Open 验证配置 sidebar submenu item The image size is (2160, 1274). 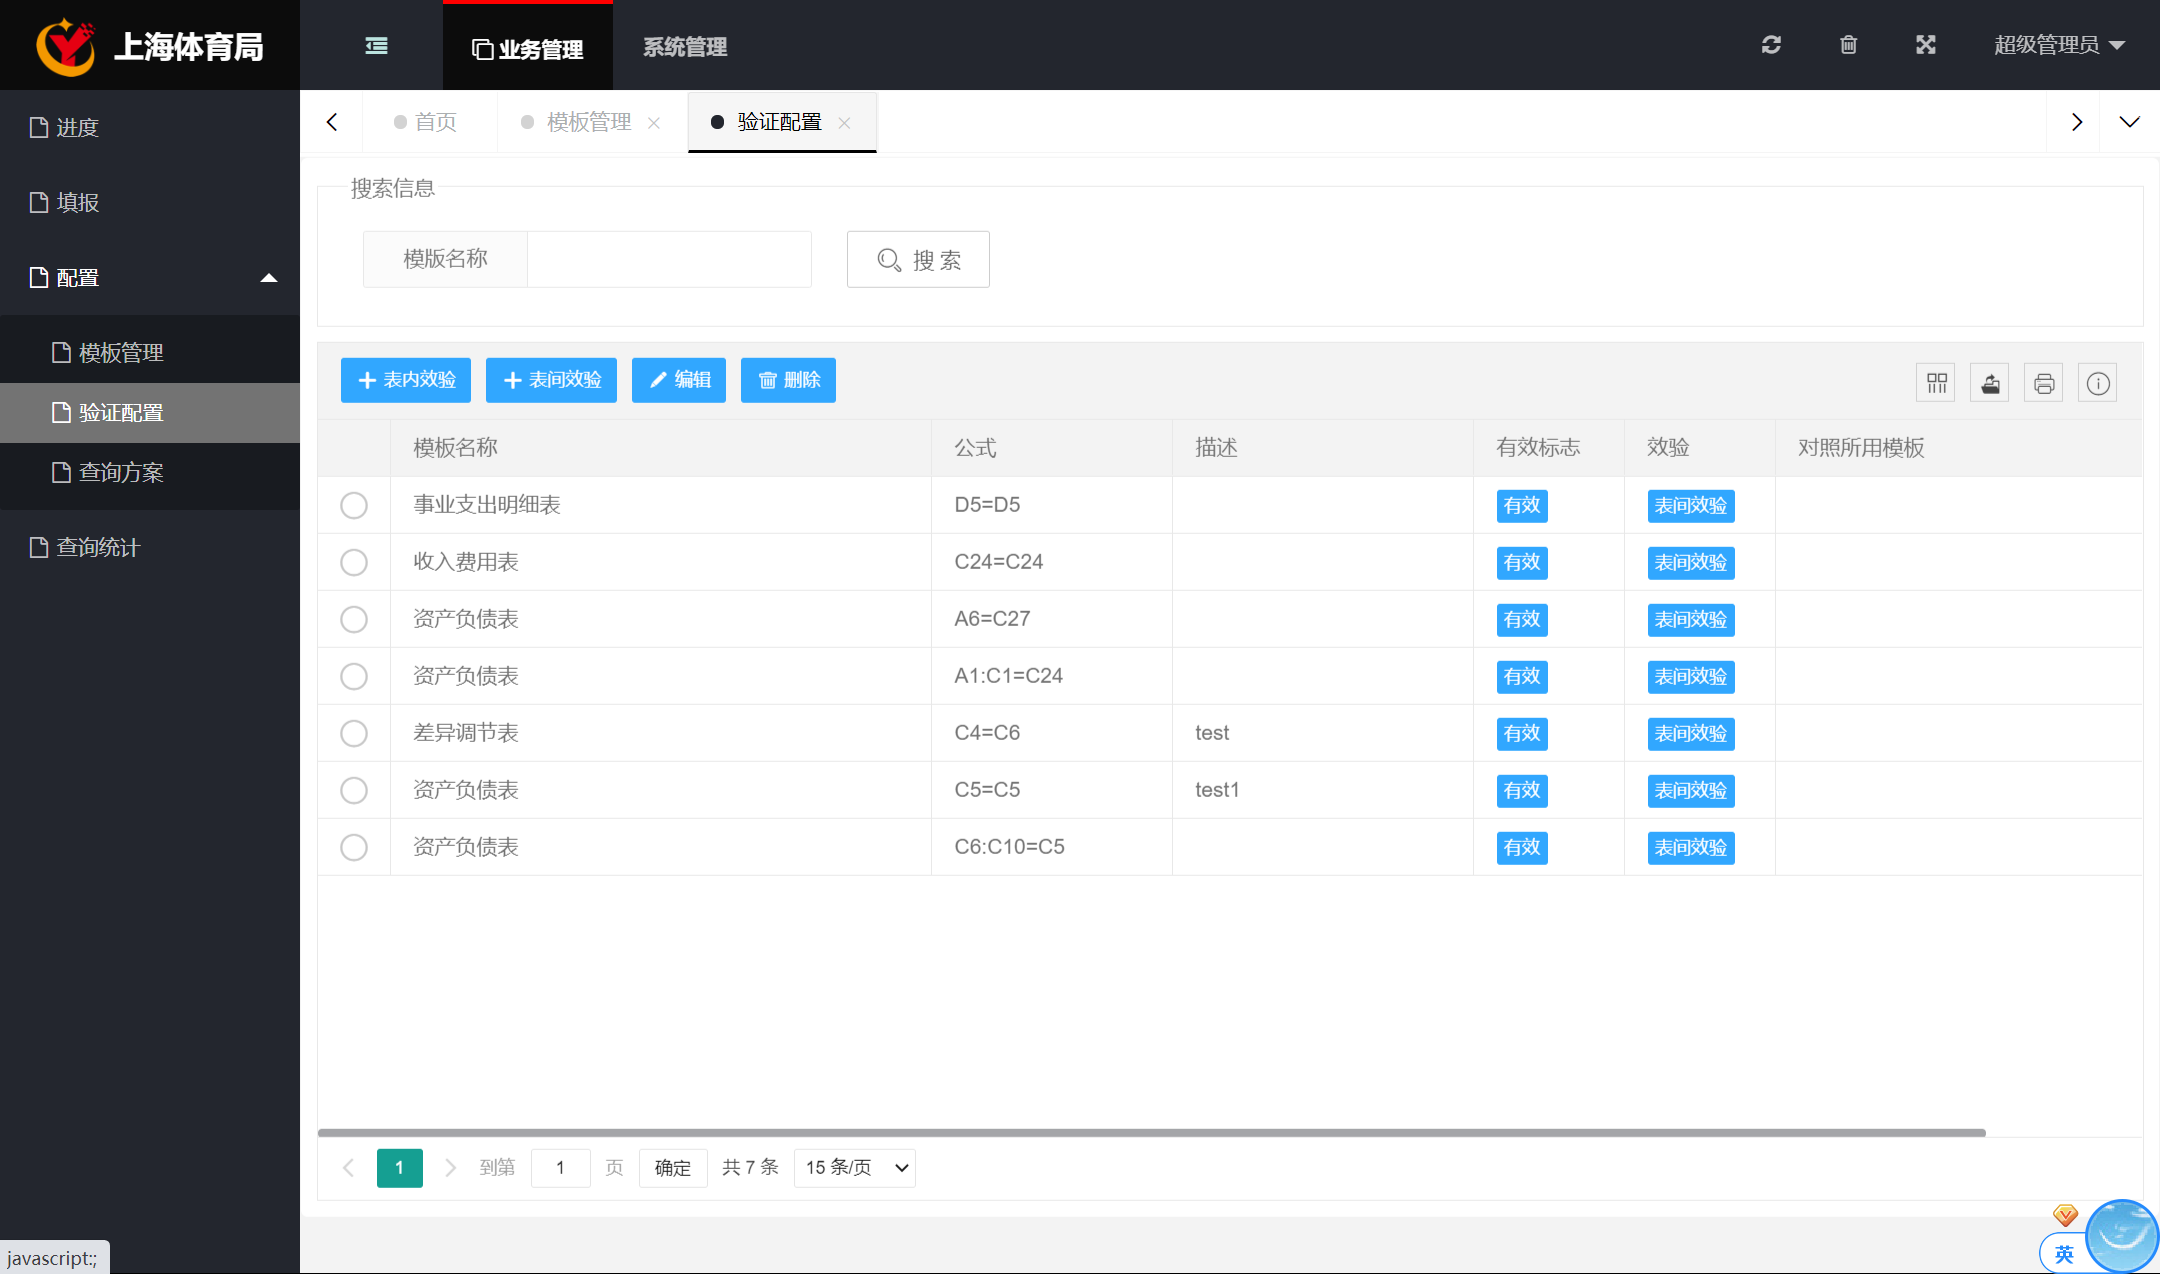150,413
